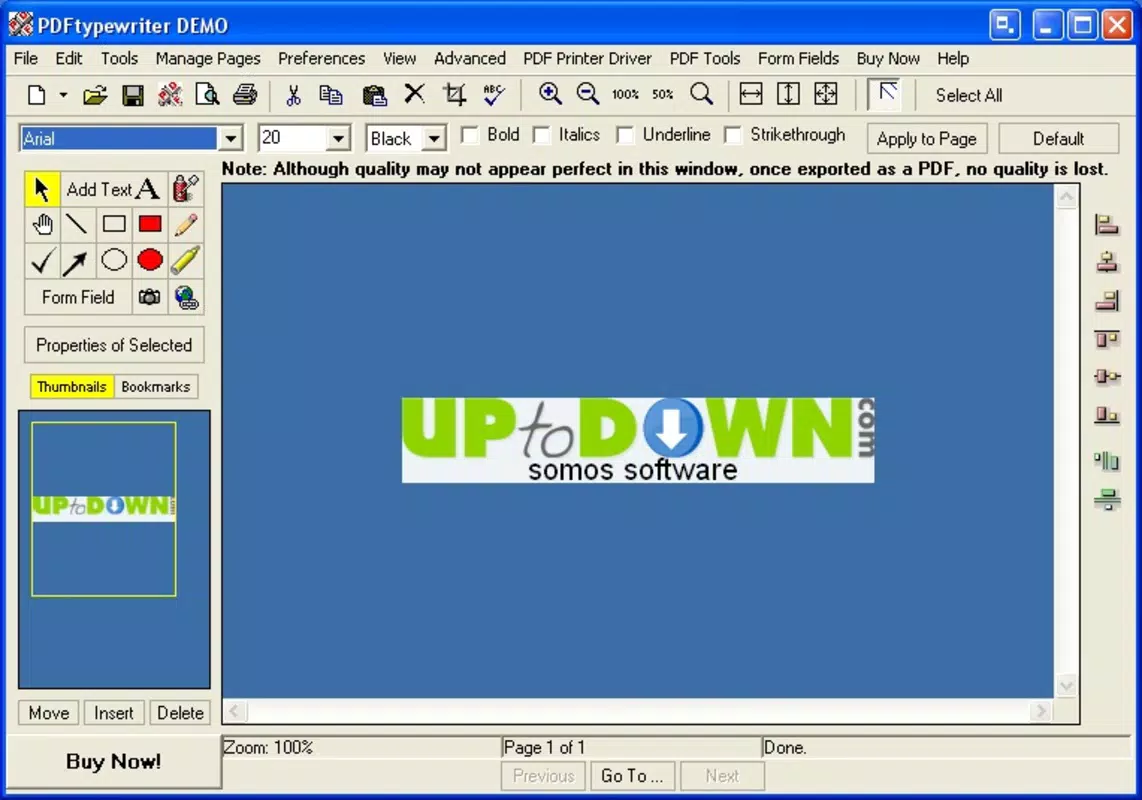Image resolution: width=1142 pixels, height=800 pixels.
Task: Click the web link globe tool
Action: click(x=186, y=297)
